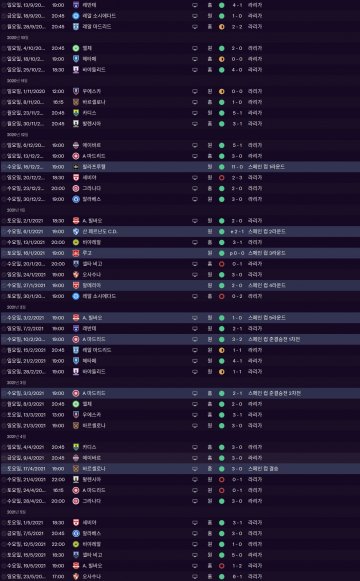Open the 11-0 match result
Screen dimensions: 360x581
coord(237,167)
